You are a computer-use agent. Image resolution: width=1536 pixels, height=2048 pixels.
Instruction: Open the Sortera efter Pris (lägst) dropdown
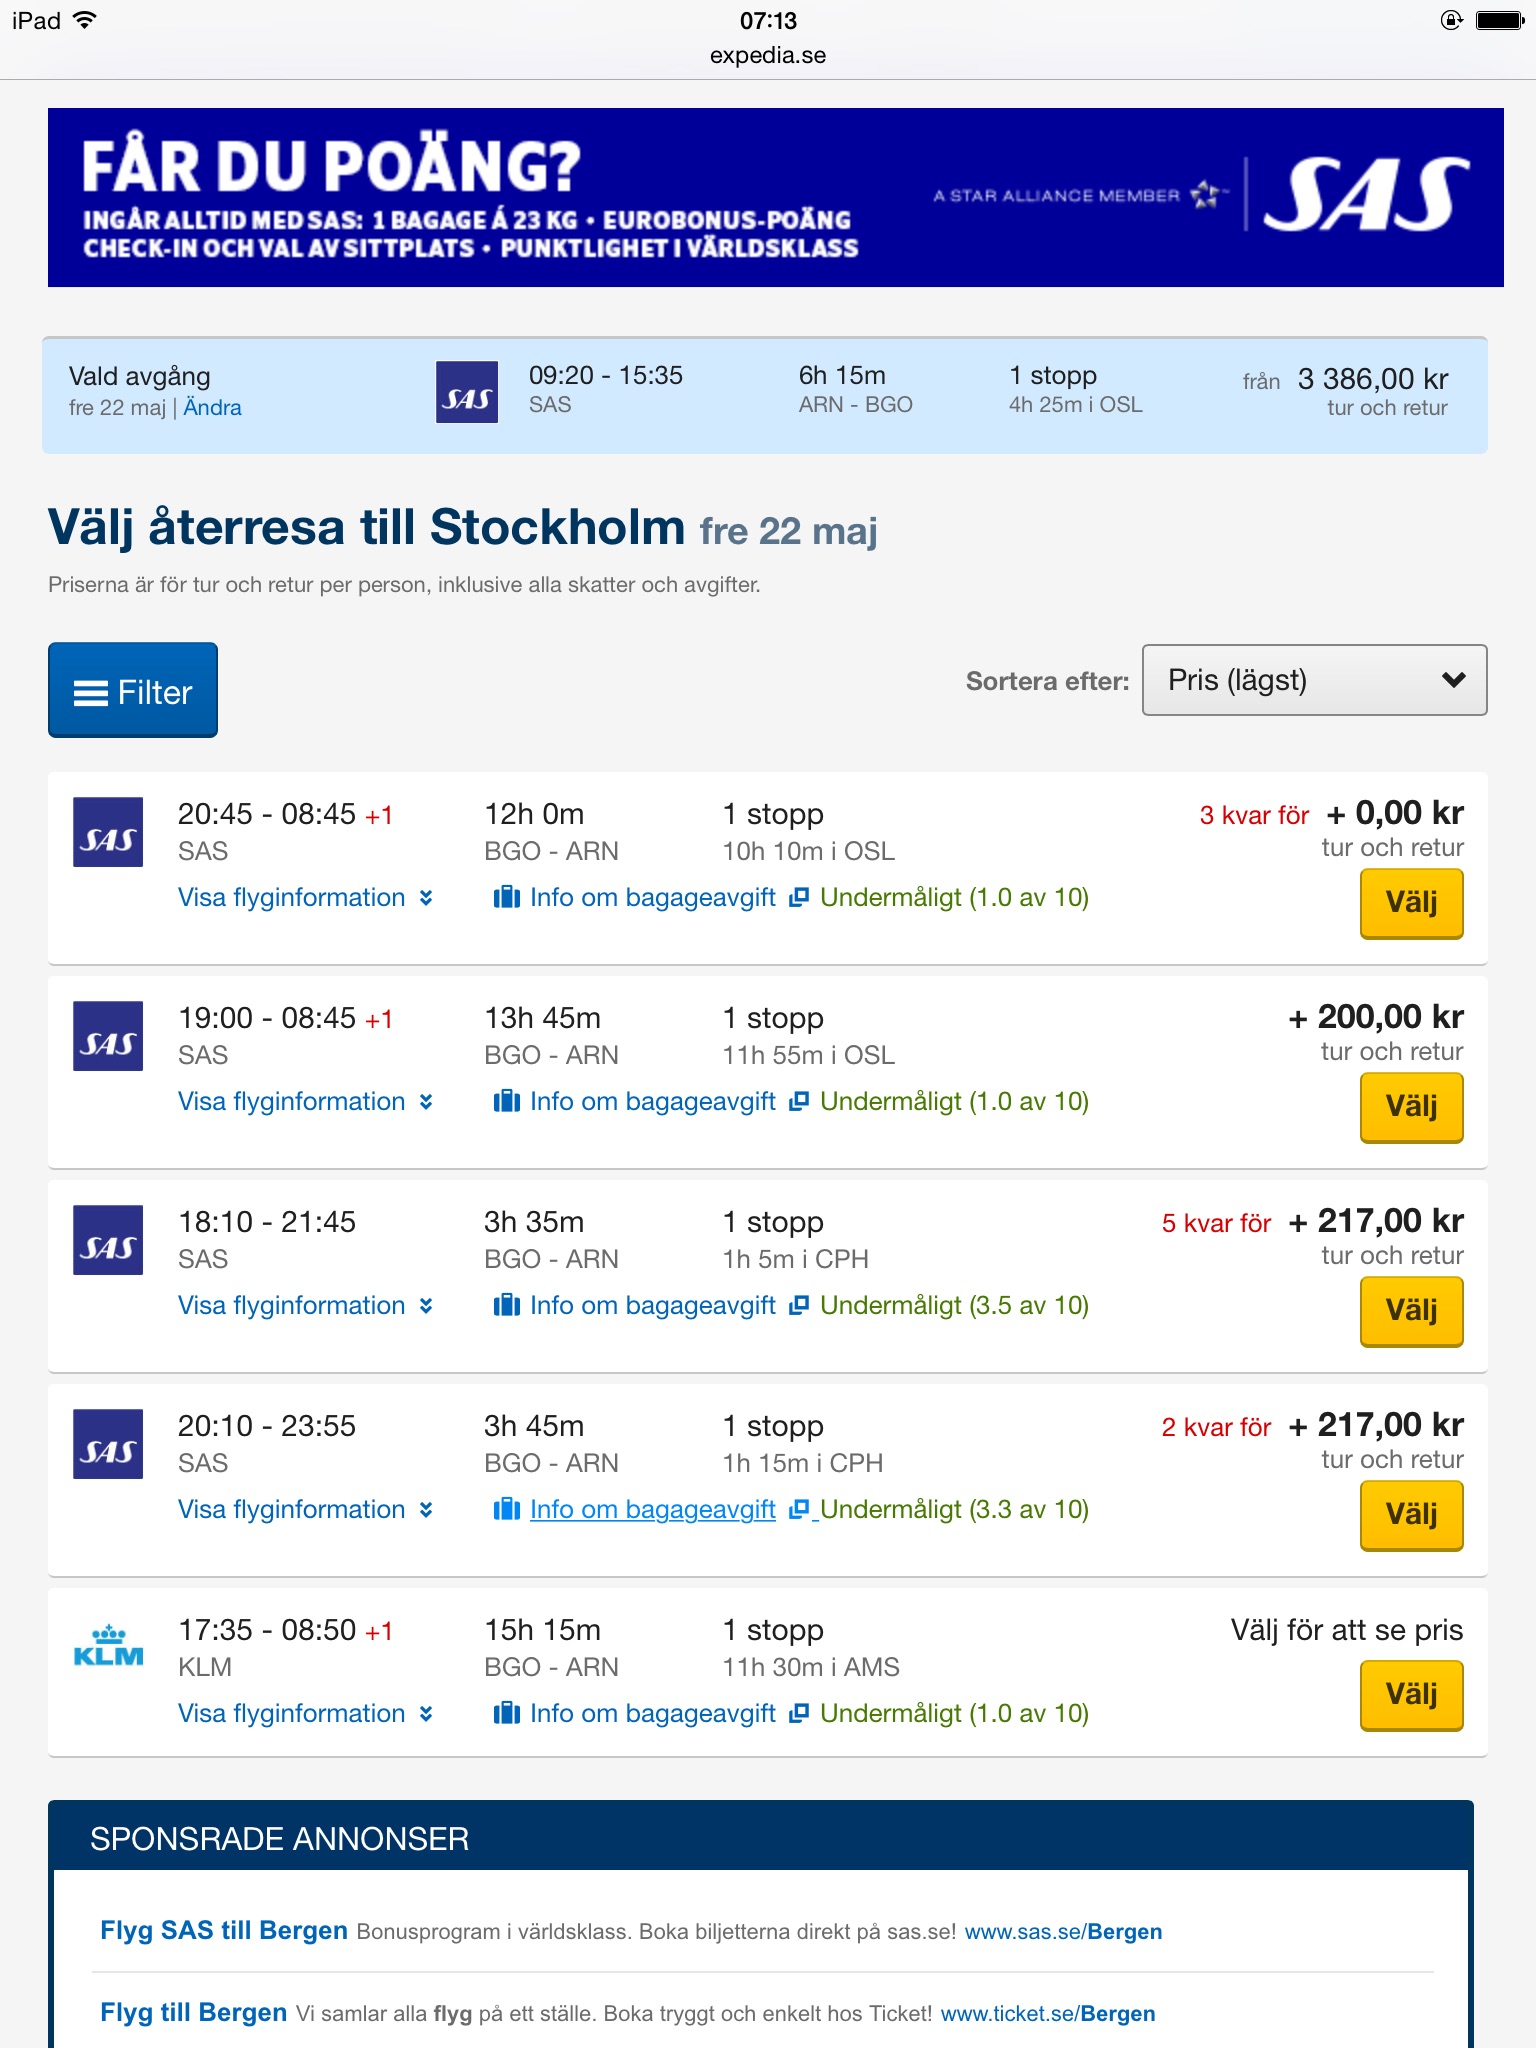[1314, 680]
